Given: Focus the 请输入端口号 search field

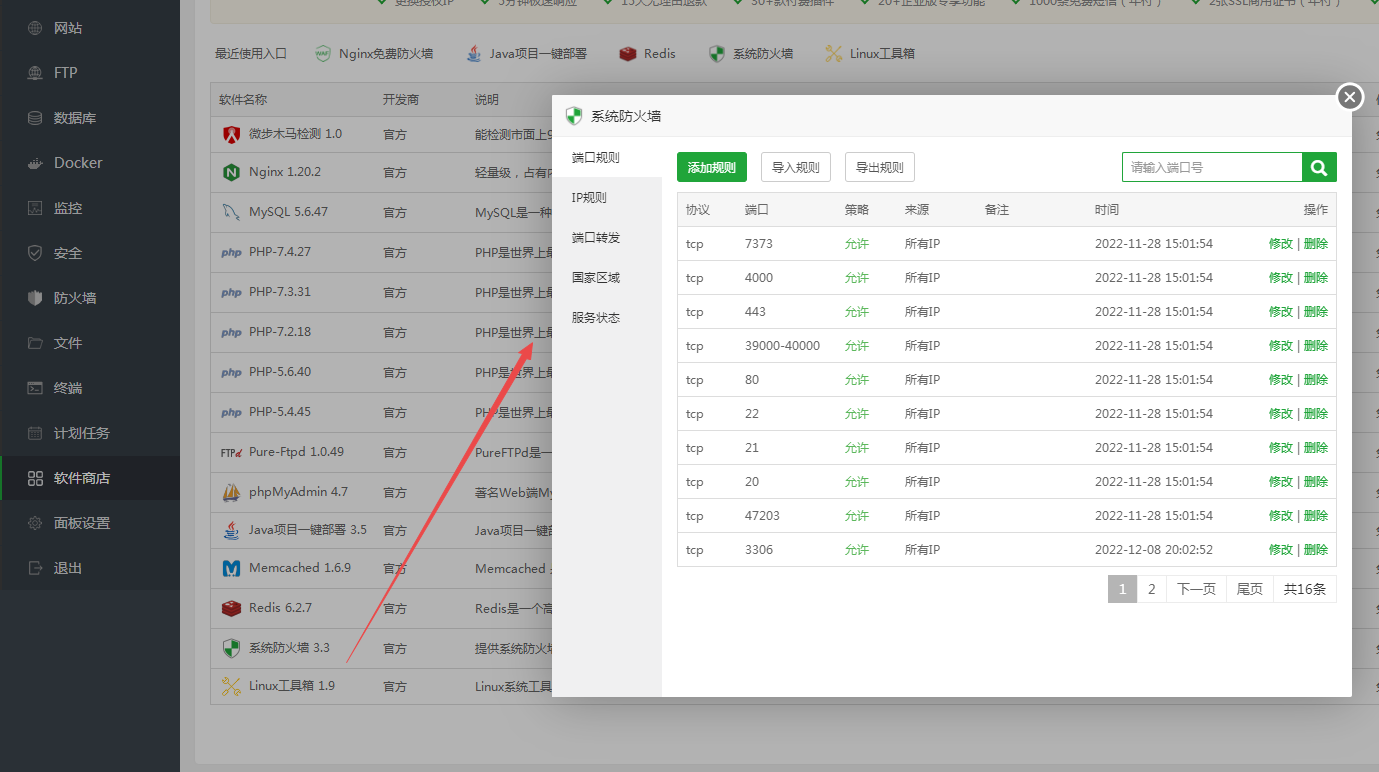Looking at the screenshot, I should pos(1212,167).
